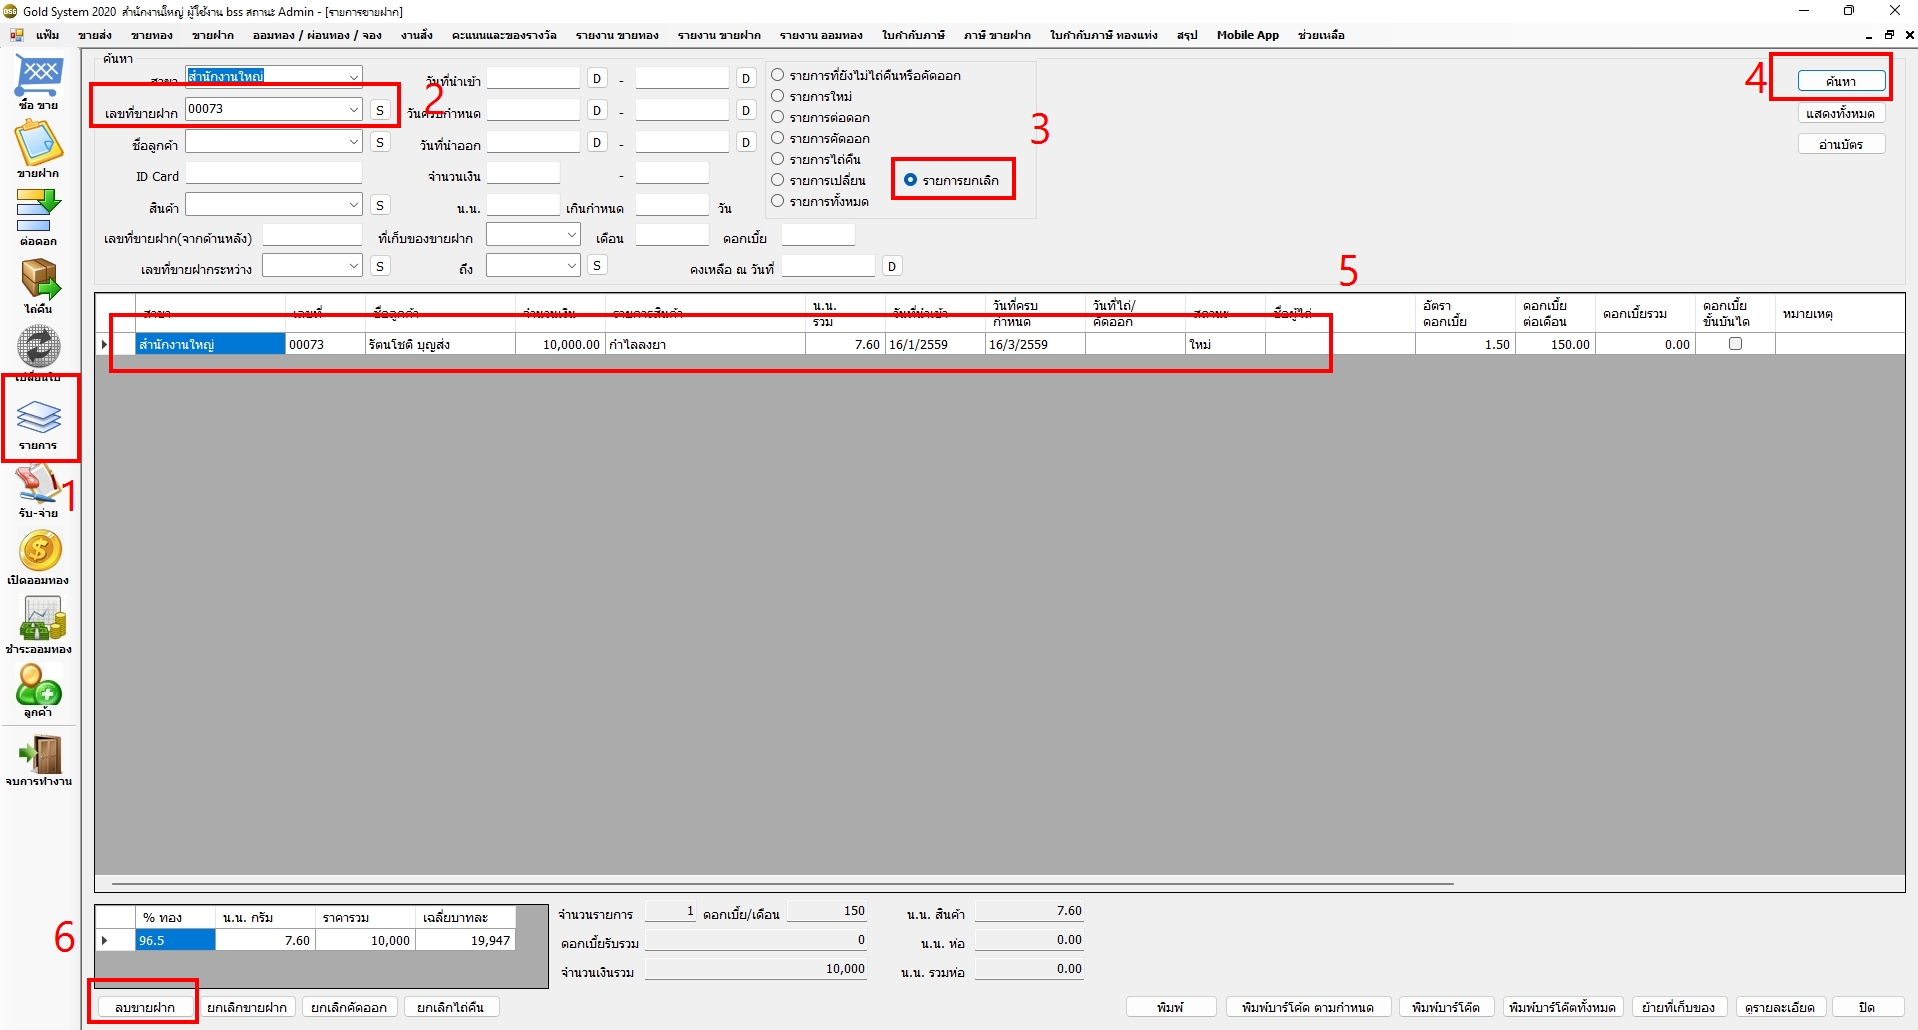This screenshot has height=1030, width=1918.
Task: Click the จบการทำงาน exit door icon
Action: (39, 757)
